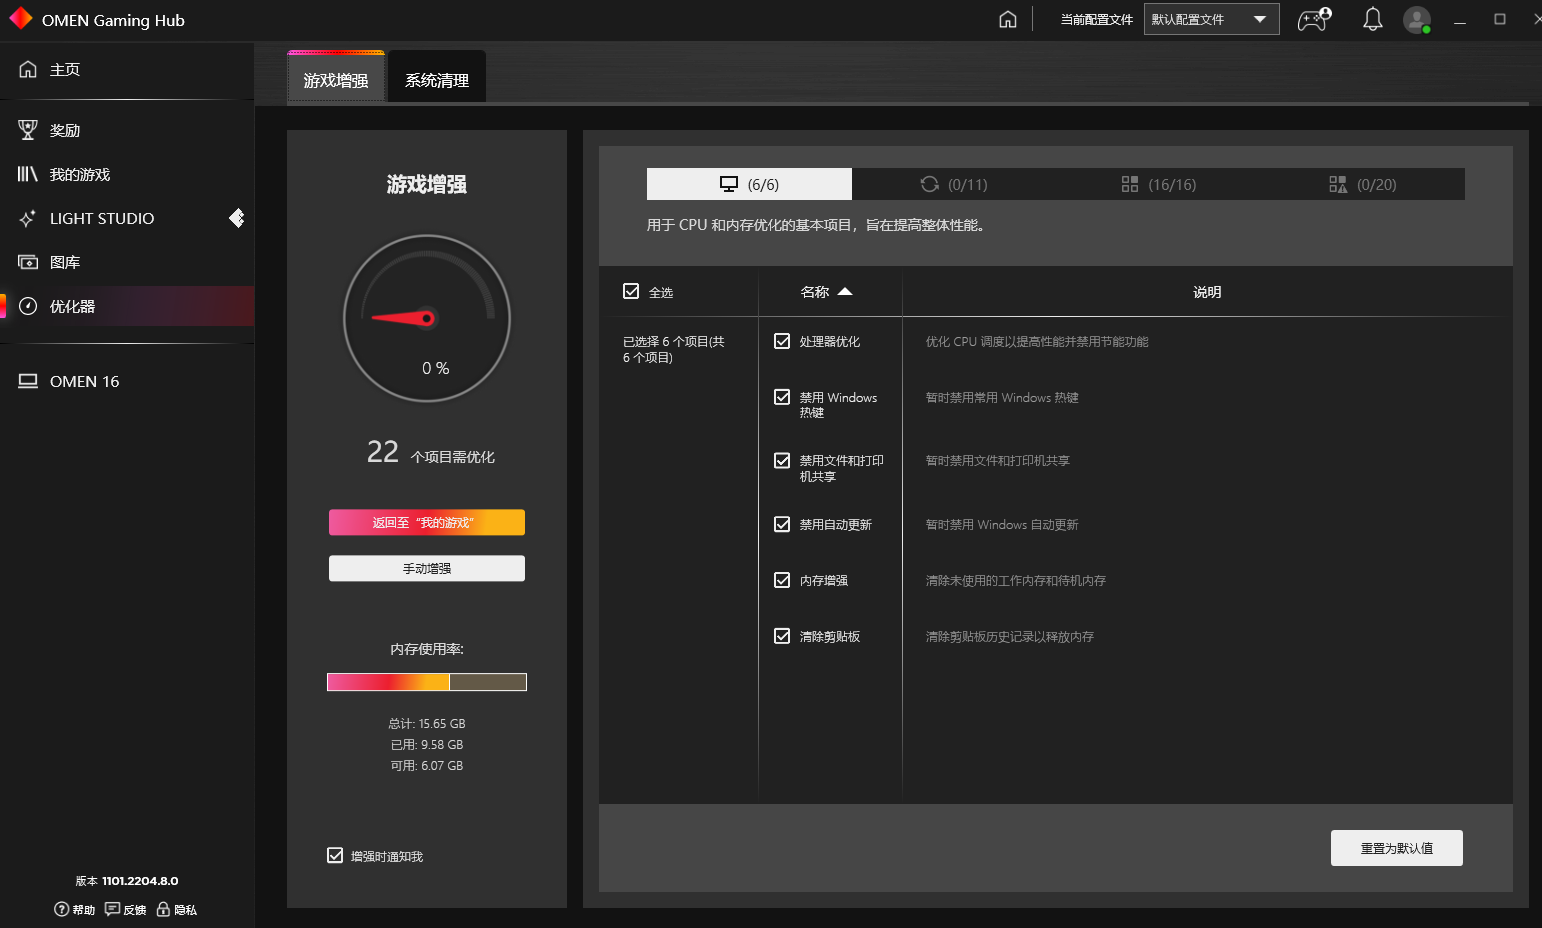Click the 说明 column header
Viewport: 1542px width, 928px height.
[x=1207, y=292]
